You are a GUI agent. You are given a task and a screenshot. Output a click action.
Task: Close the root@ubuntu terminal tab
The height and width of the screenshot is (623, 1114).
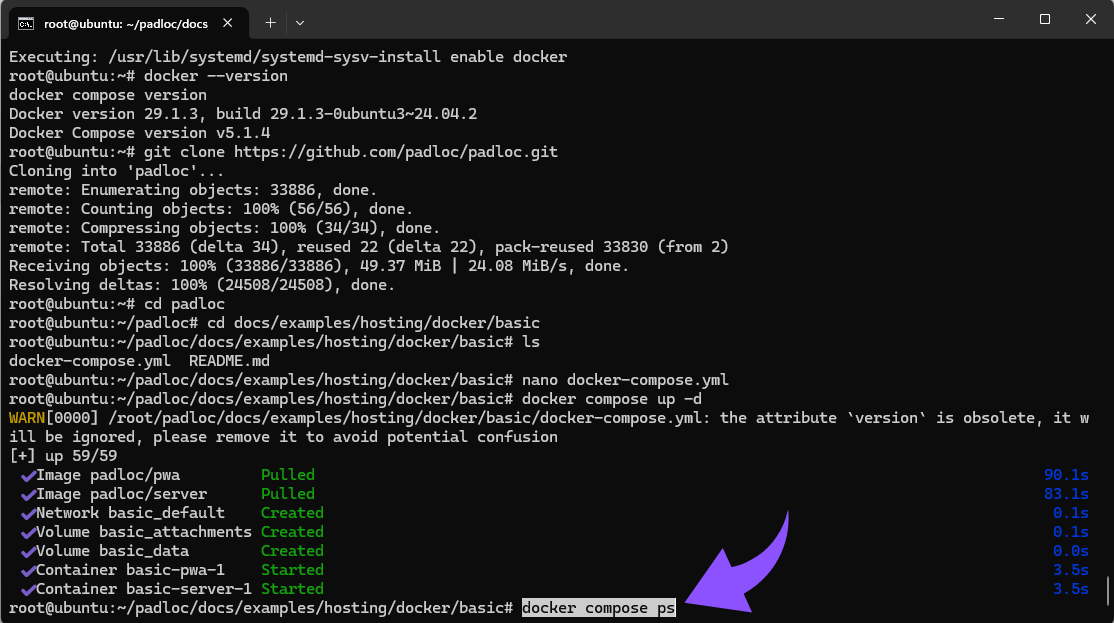[227, 23]
